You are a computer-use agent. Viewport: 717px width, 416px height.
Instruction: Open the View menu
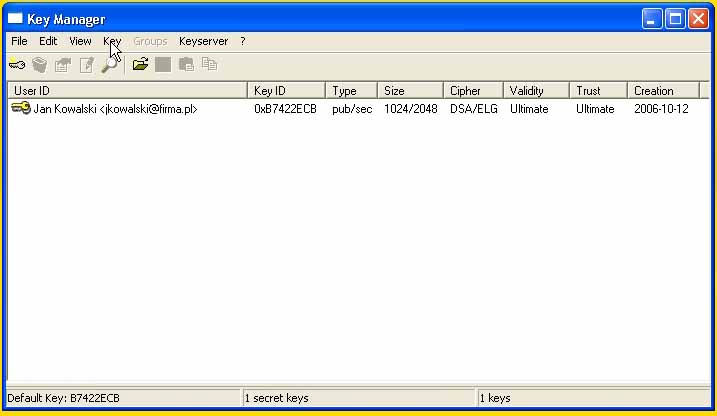[x=80, y=41]
